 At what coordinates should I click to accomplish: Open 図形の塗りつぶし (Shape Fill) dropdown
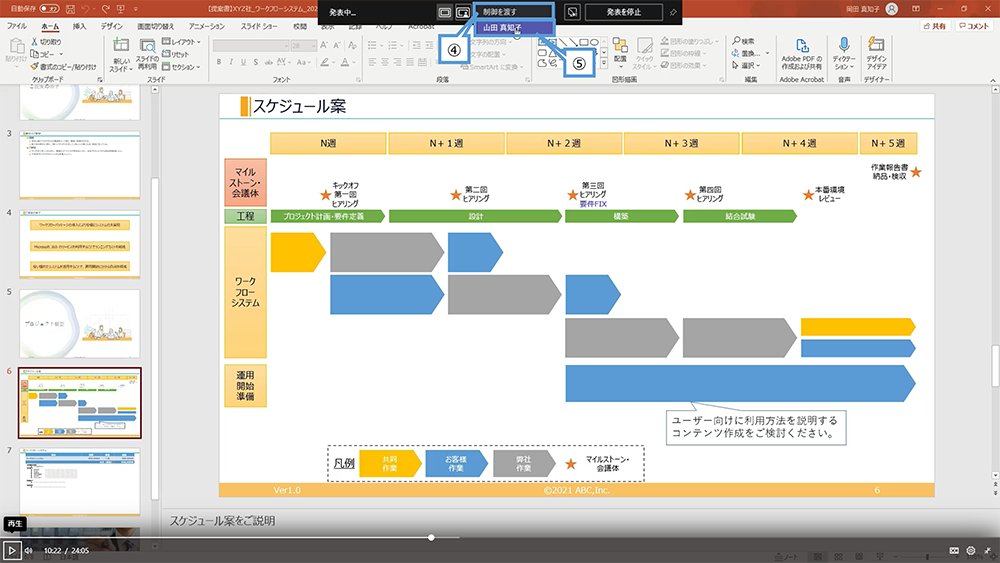(689, 41)
